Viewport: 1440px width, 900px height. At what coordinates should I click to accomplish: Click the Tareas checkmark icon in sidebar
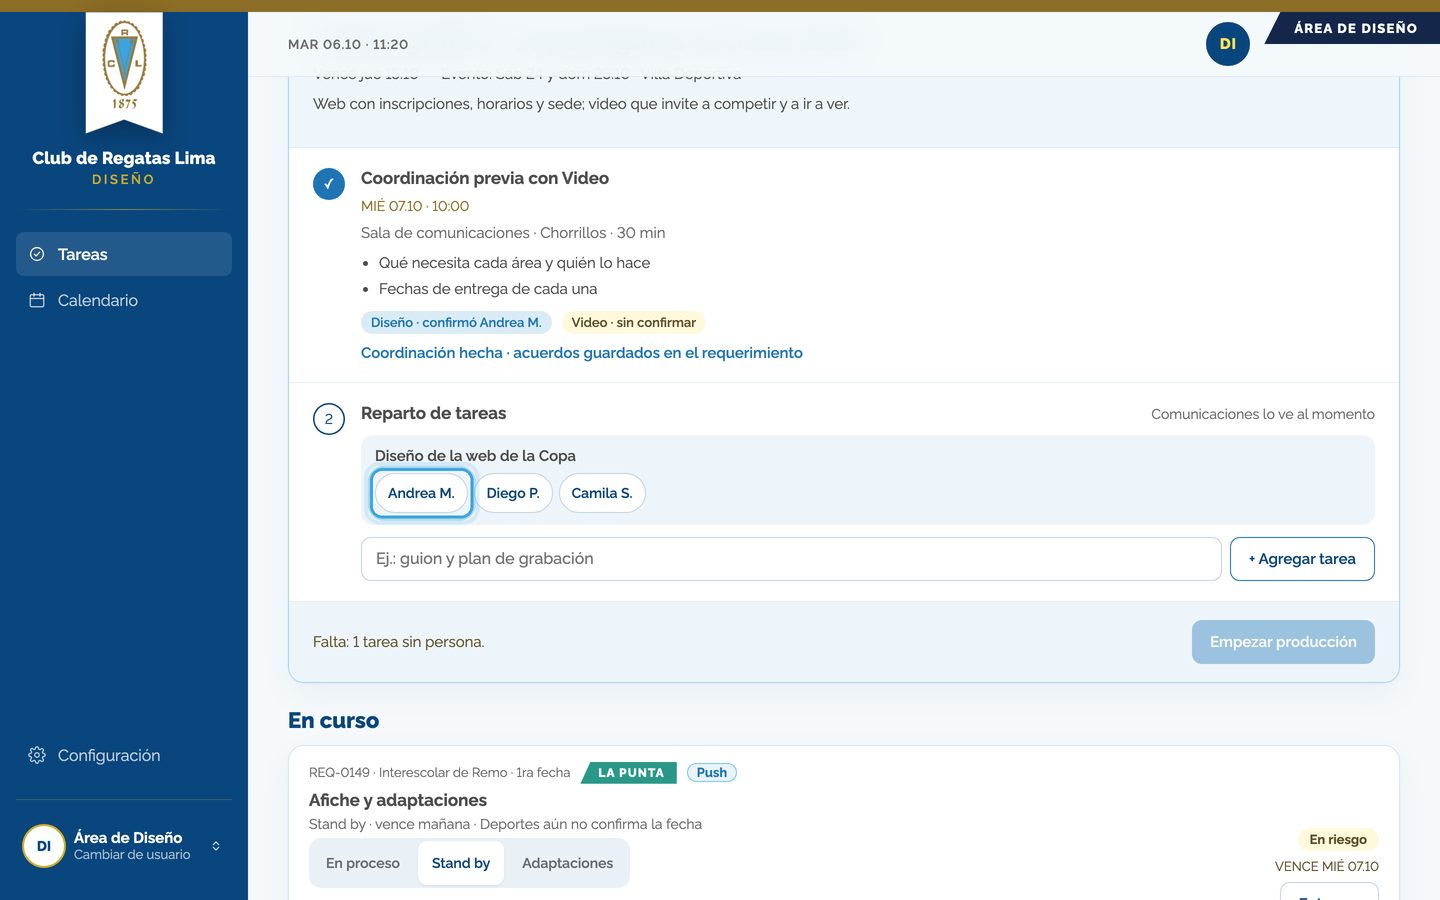(x=37, y=254)
